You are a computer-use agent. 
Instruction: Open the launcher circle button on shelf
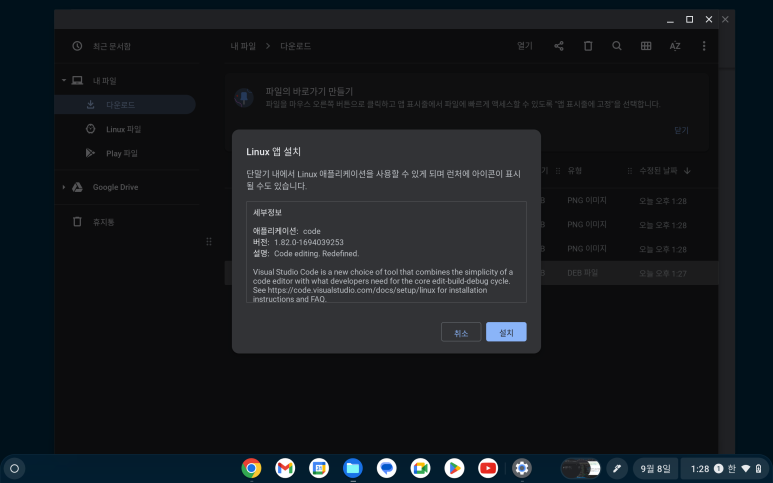[14, 469]
